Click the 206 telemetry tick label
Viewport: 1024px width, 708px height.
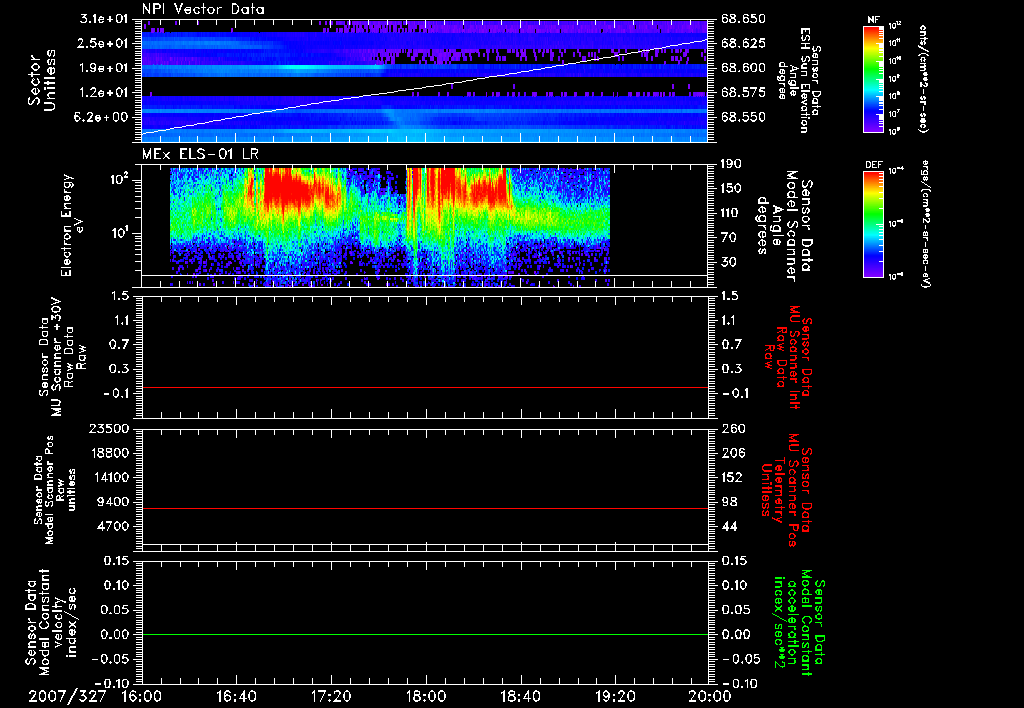tap(733, 453)
